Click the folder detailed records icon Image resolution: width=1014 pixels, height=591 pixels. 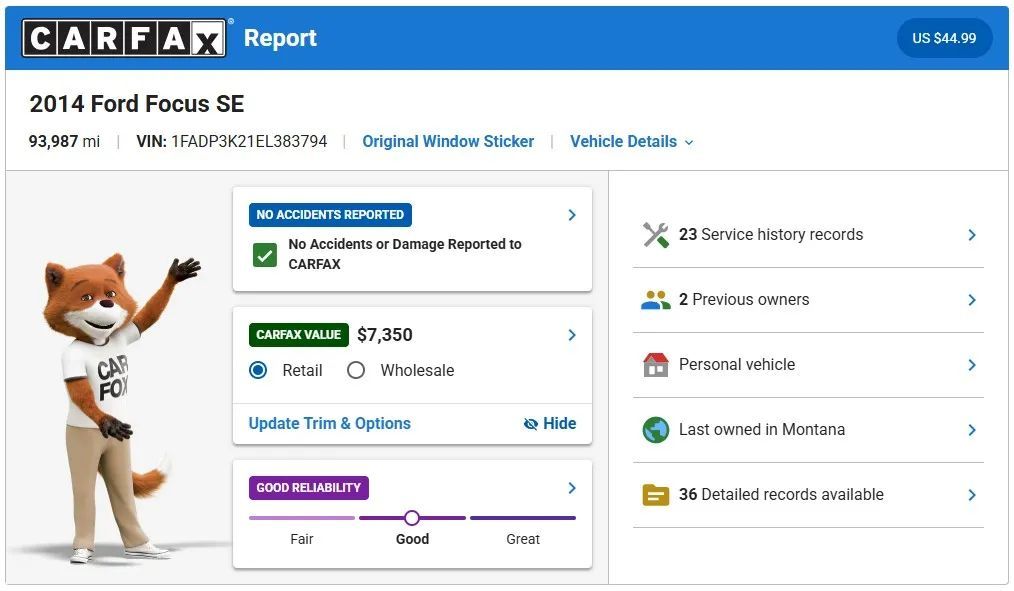pos(655,495)
